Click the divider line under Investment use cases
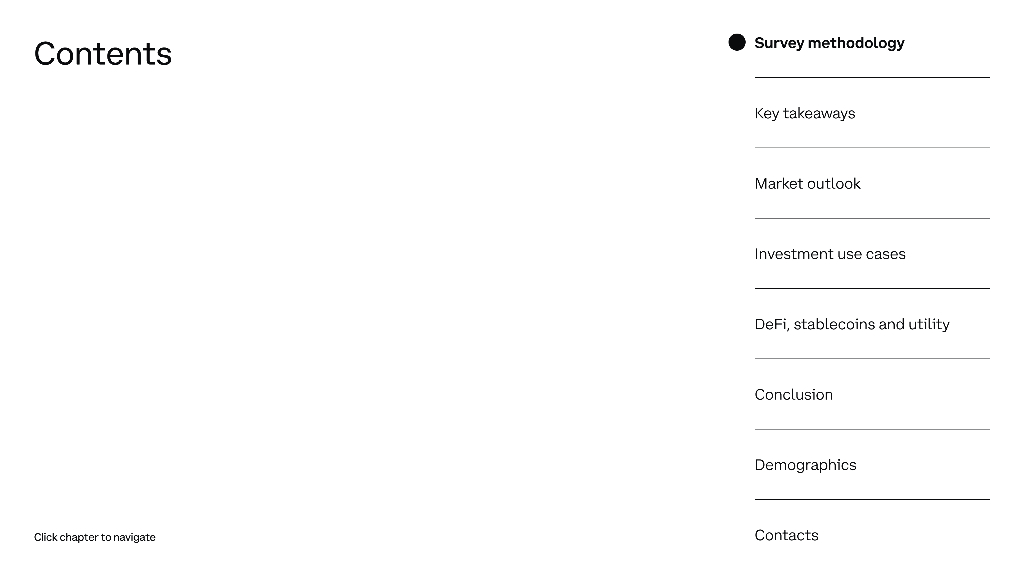 872,288
